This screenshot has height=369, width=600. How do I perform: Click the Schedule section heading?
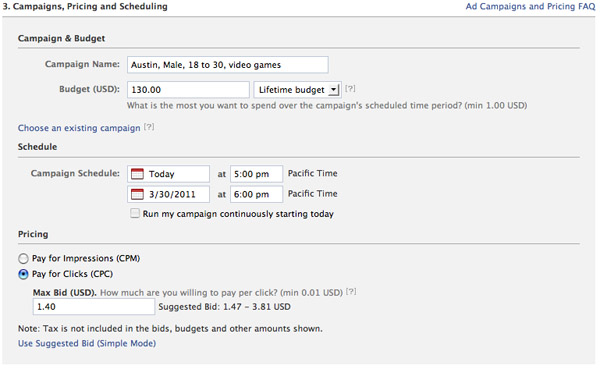(x=38, y=147)
